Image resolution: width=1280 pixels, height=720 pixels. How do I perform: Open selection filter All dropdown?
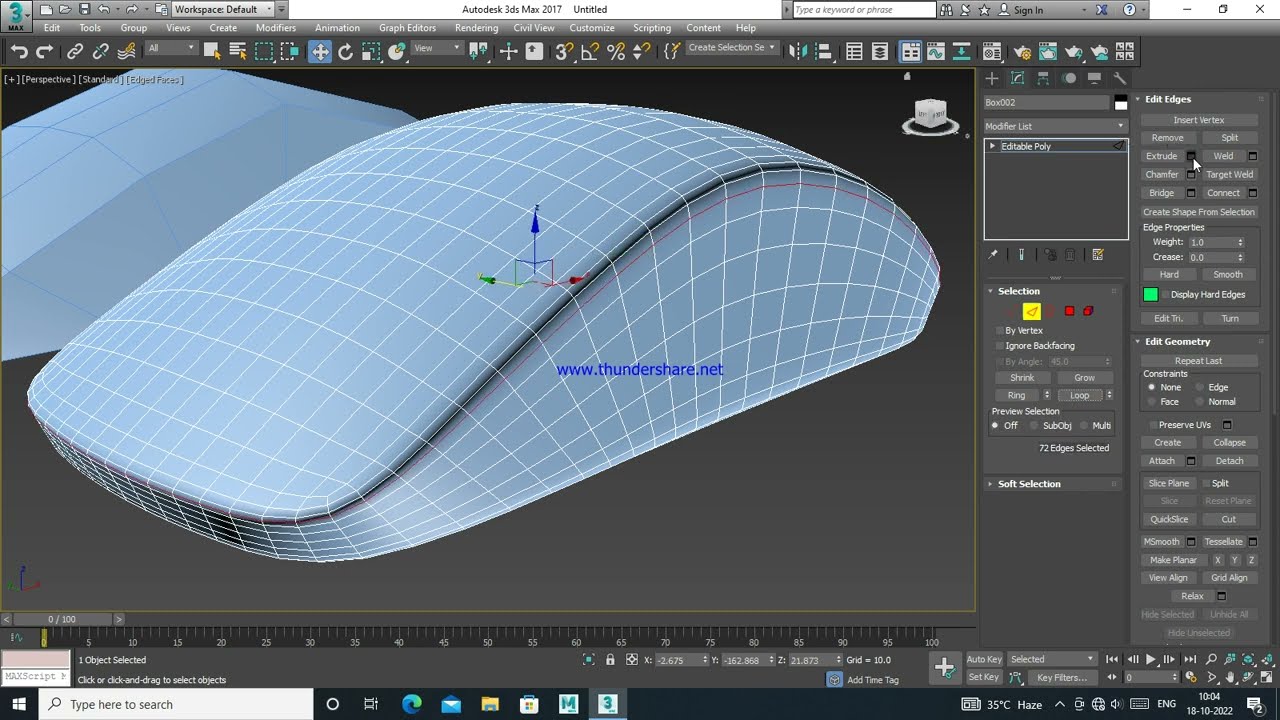171,48
